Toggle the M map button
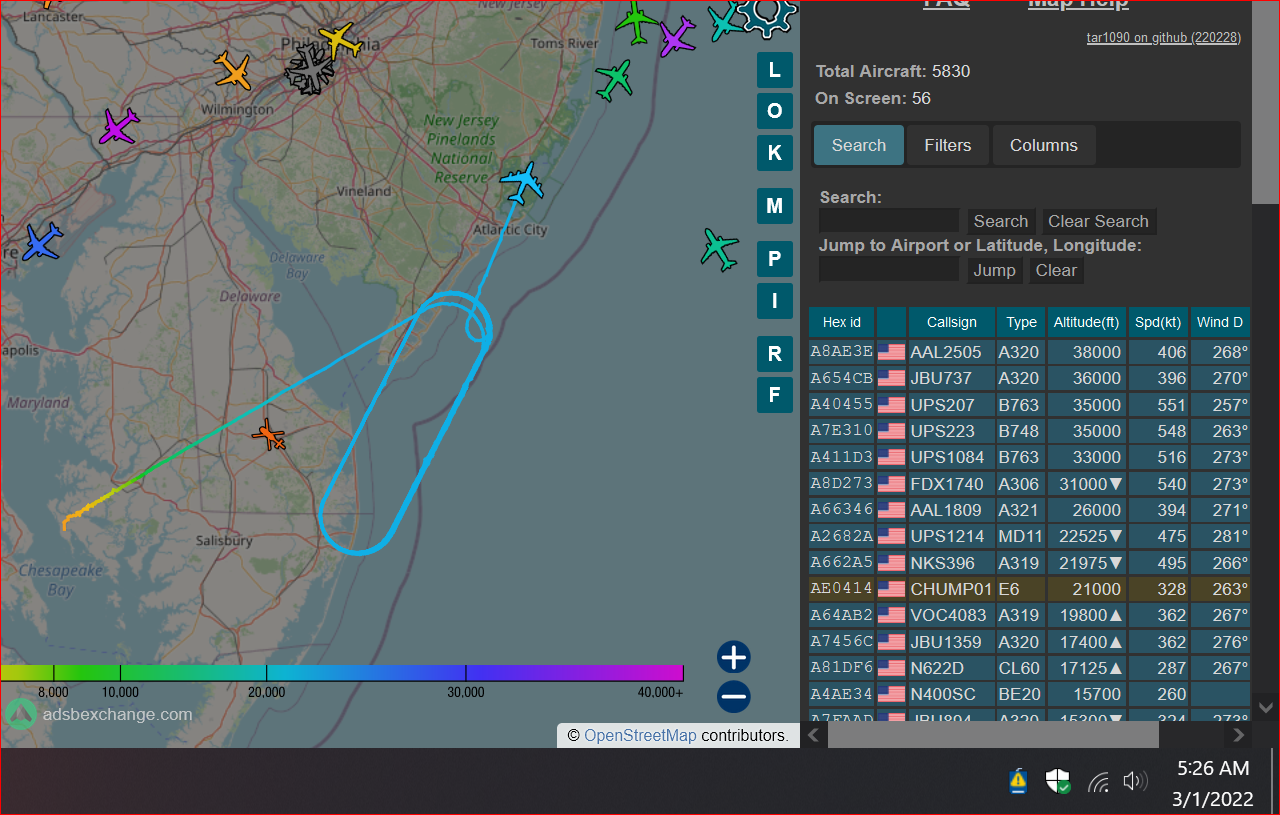1280x815 pixels. (774, 206)
